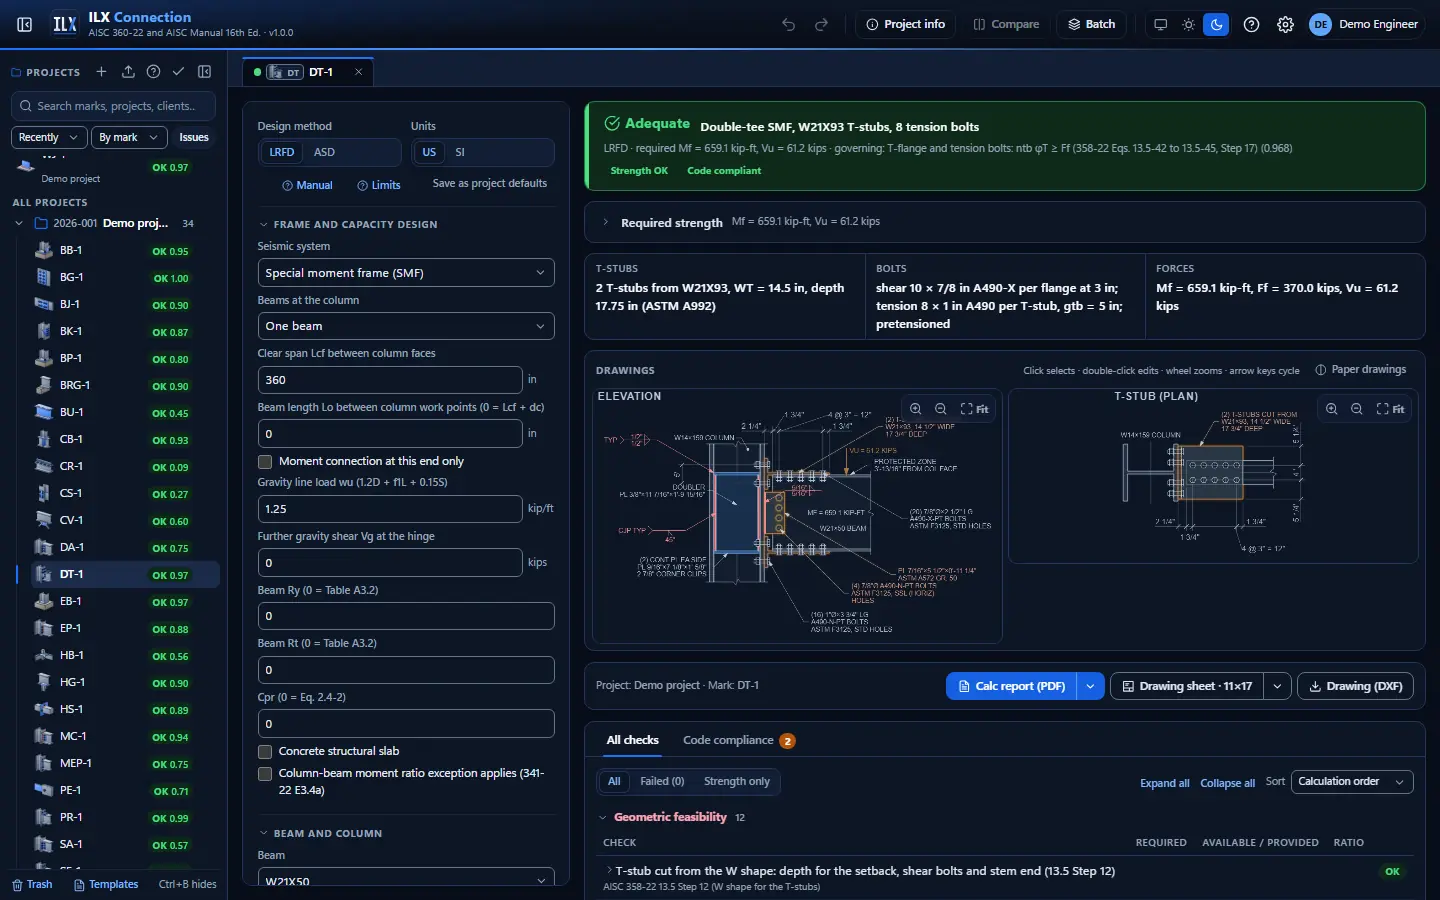Select the LRFD design method
Image resolution: width=1440 pixels, height=900 pixels.
point(282,152)
